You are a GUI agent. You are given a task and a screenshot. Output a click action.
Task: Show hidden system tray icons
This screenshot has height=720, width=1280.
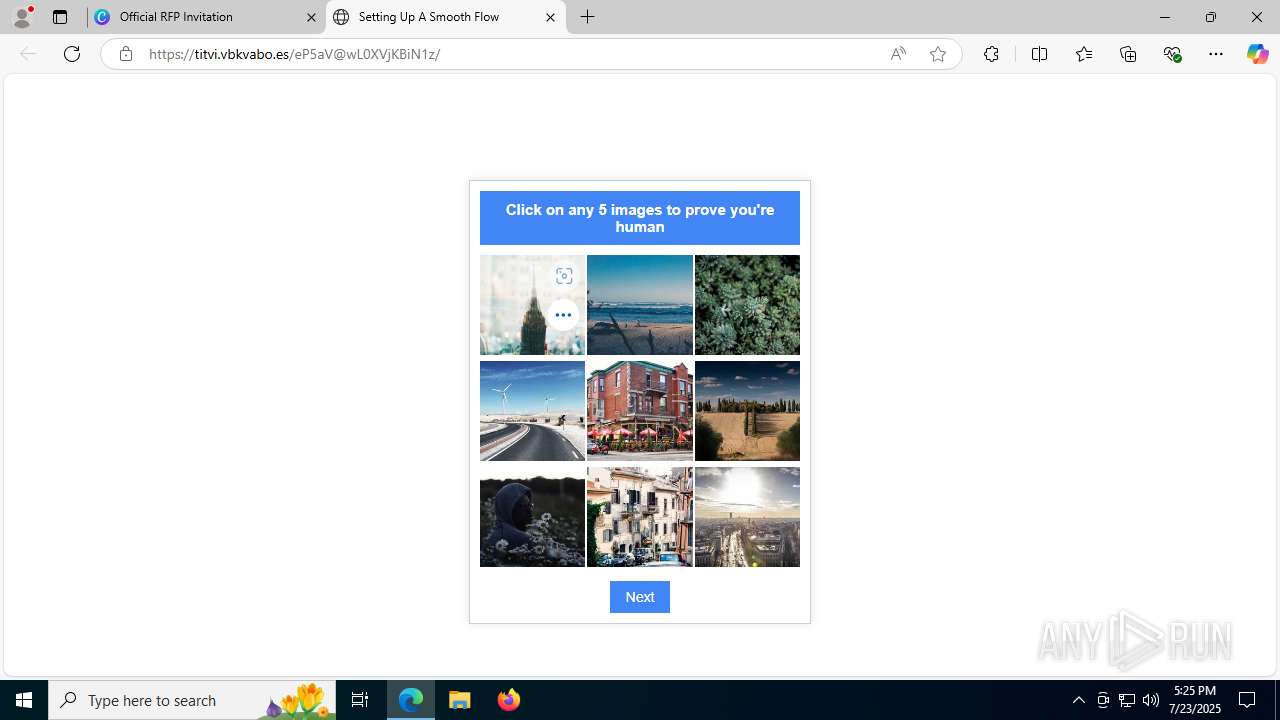pyautogui.click(x=1078, y=700)
